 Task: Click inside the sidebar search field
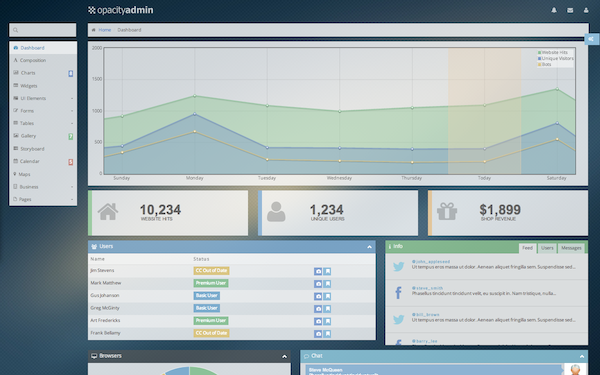(x=42, y=30)
